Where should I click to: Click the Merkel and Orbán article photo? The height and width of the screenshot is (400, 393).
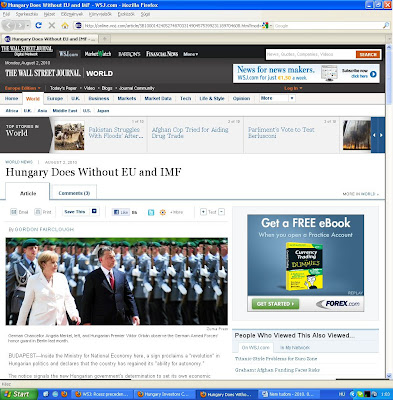[x=117, y=281]
